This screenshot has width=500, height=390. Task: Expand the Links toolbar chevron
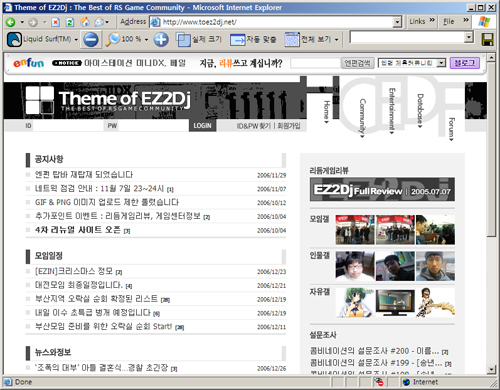pyautogui.click(x=432, y=20)
